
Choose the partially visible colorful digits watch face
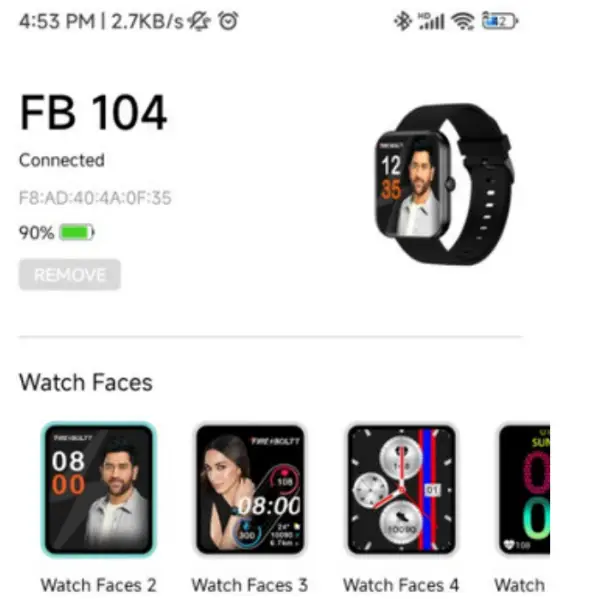click(524, 489)
